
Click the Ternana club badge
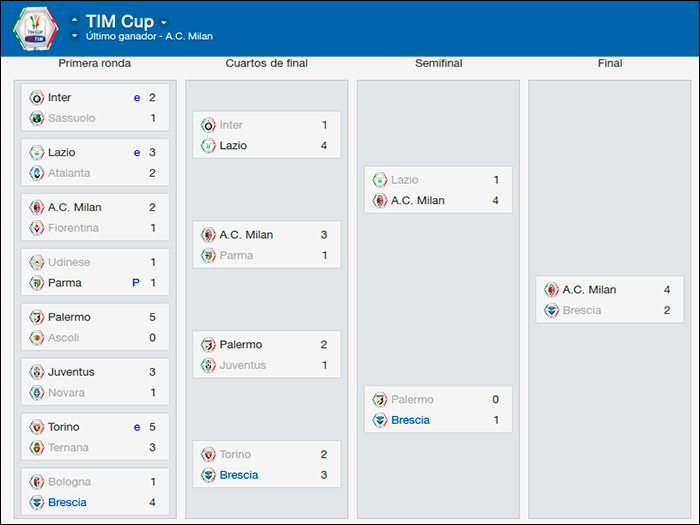[37, 448]
